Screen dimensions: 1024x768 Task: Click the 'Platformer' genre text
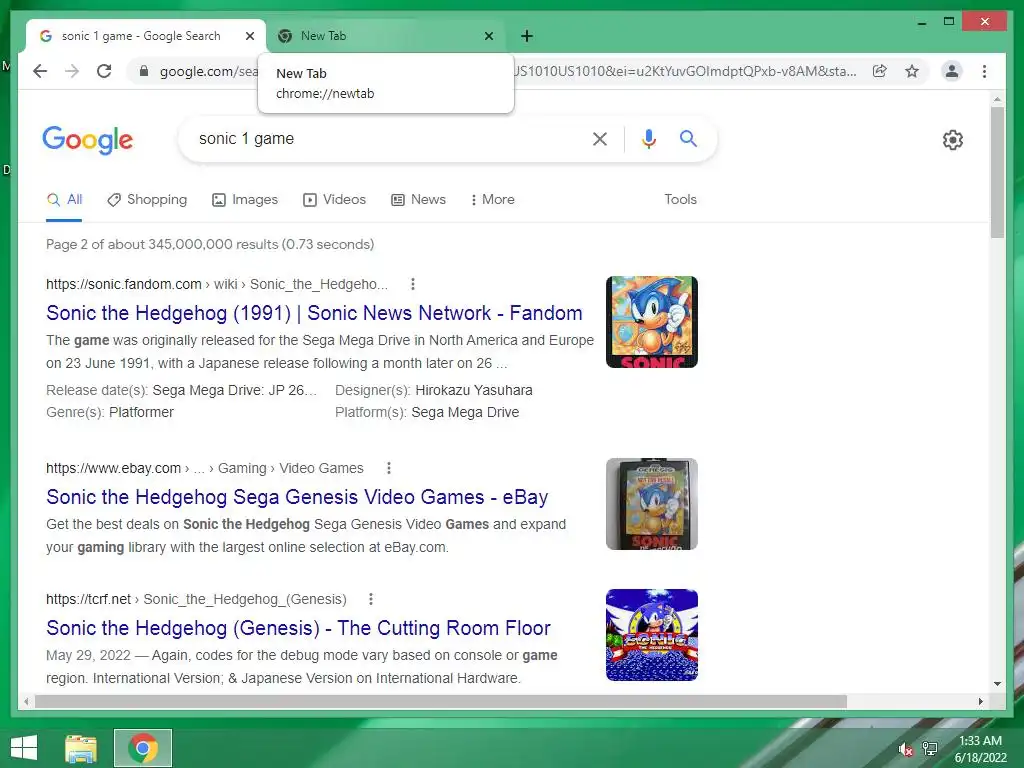141,413
